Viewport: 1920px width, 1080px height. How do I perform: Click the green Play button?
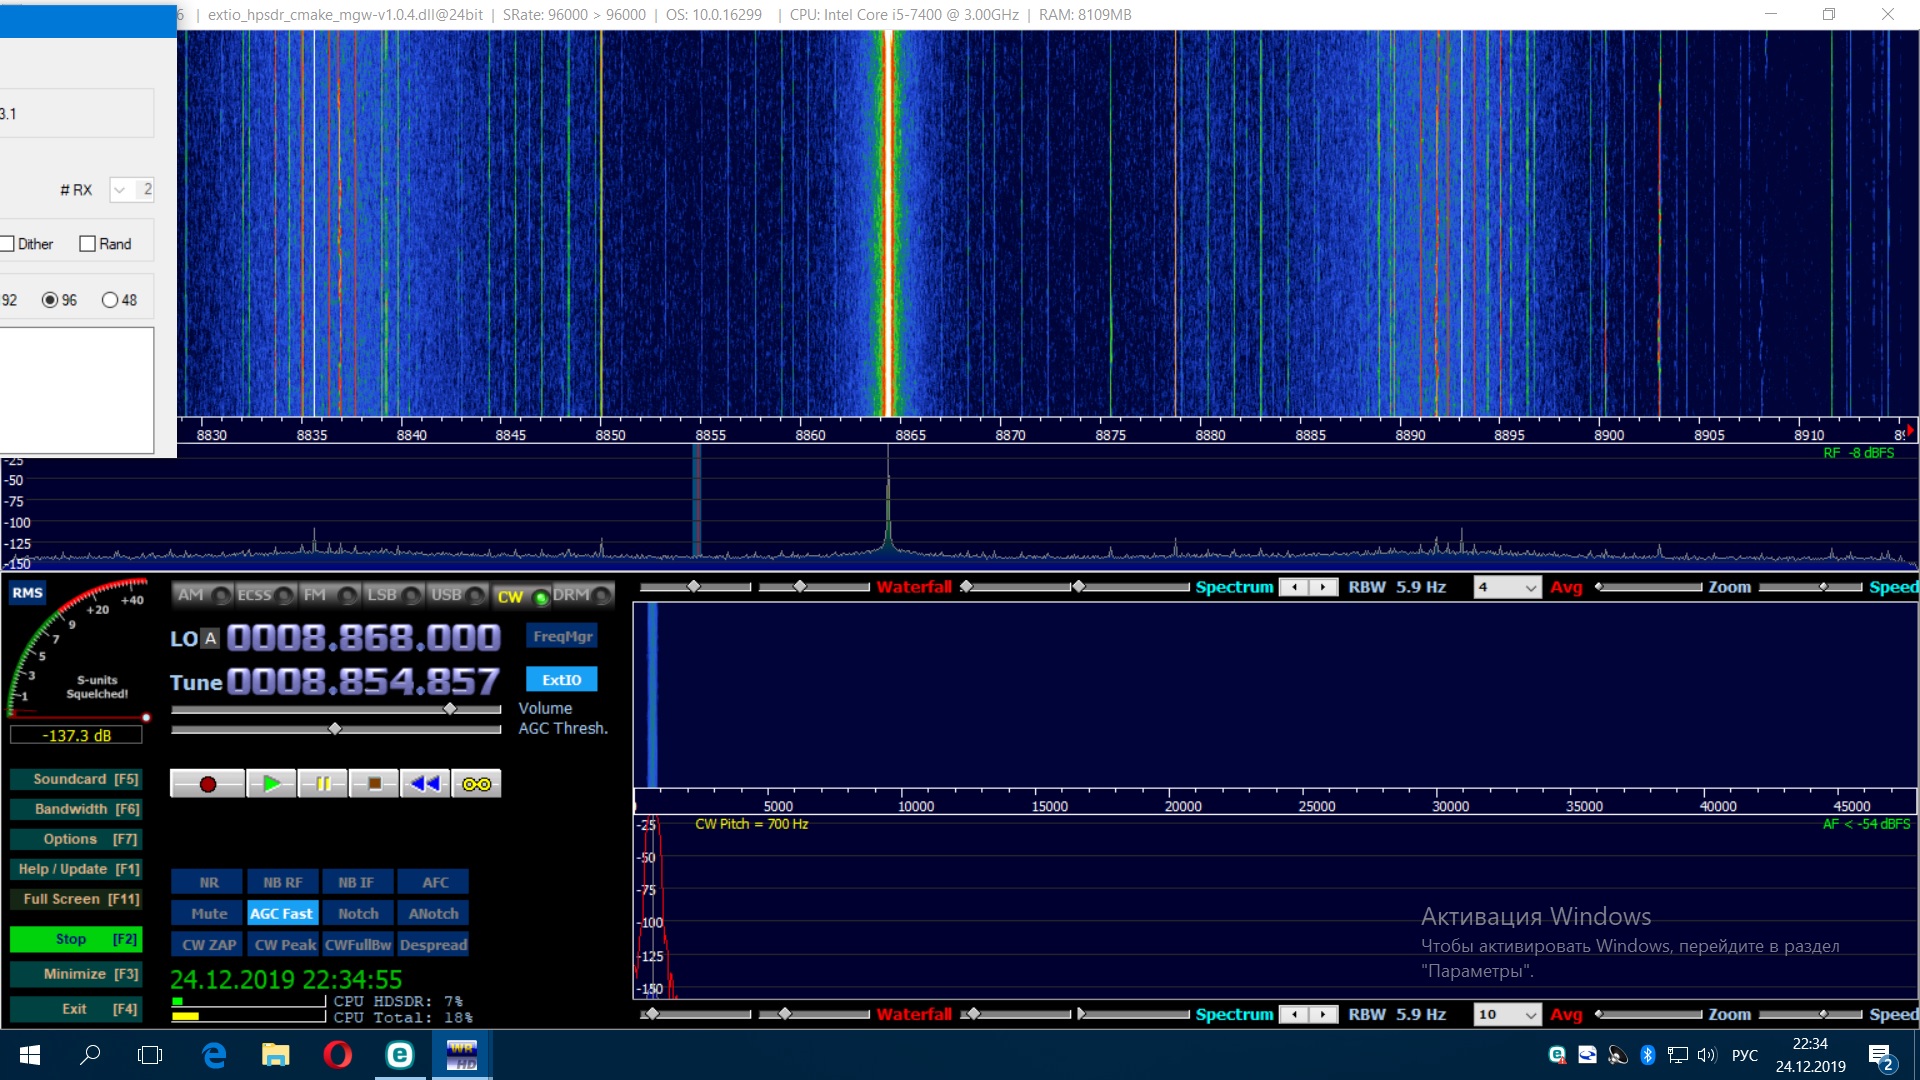tap(271, 784)
